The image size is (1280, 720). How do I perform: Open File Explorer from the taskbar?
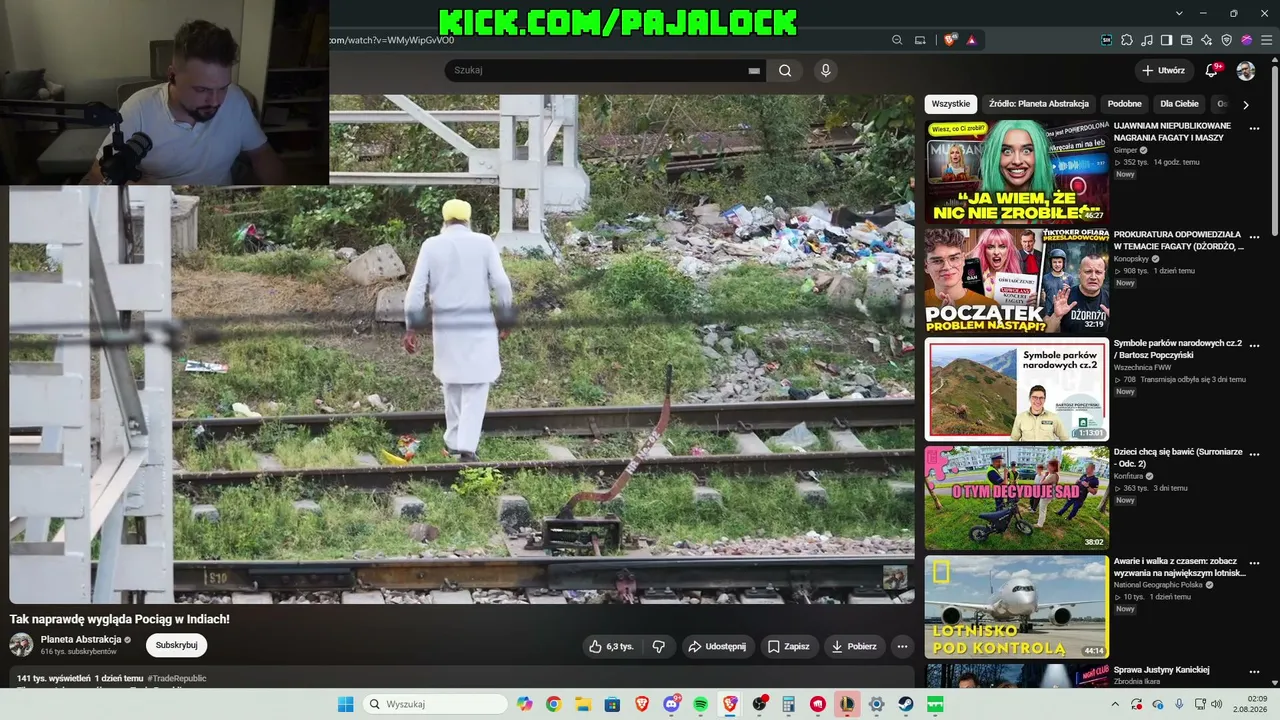582,704
